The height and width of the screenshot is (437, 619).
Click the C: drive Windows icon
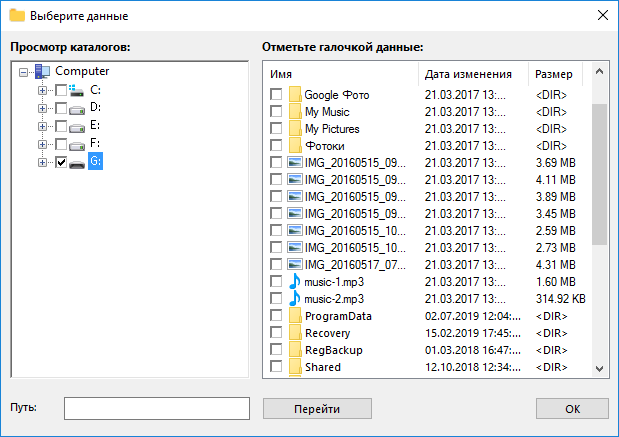click(78, 89)
